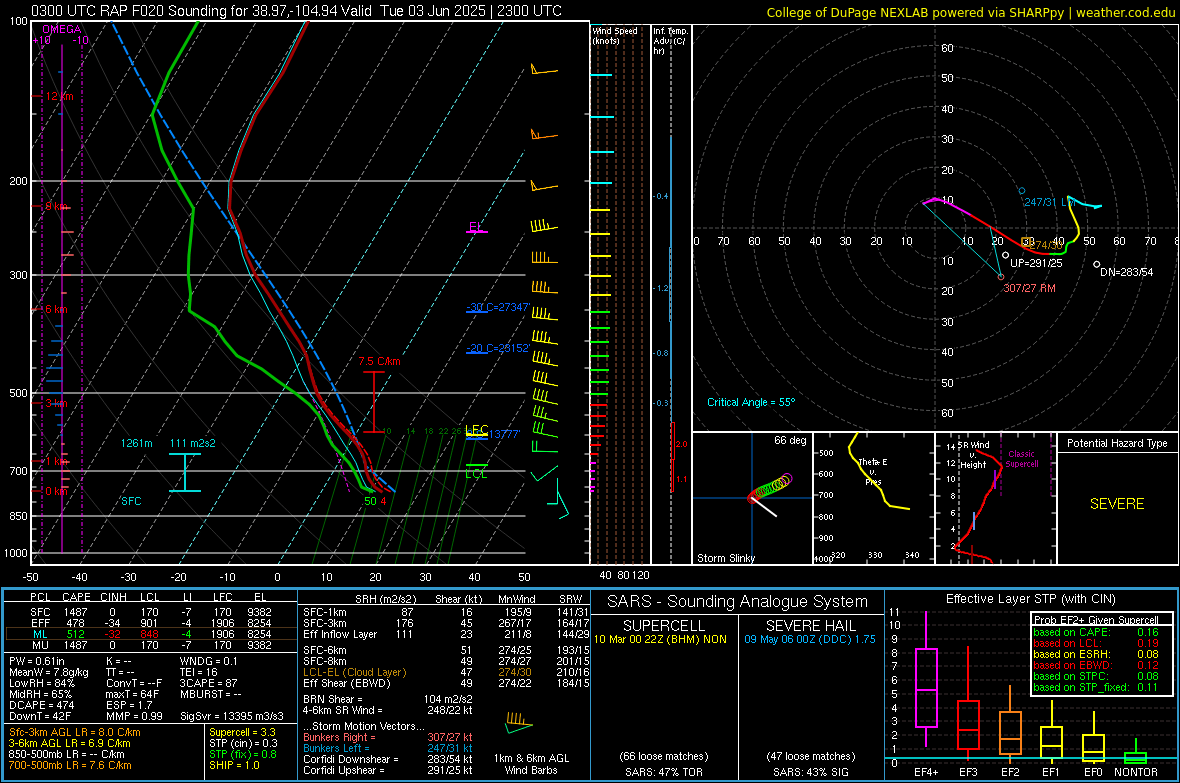The image size is (1180, 783).
Task: Click the 111 m2s2 helicity label
Action: (193, 443)
